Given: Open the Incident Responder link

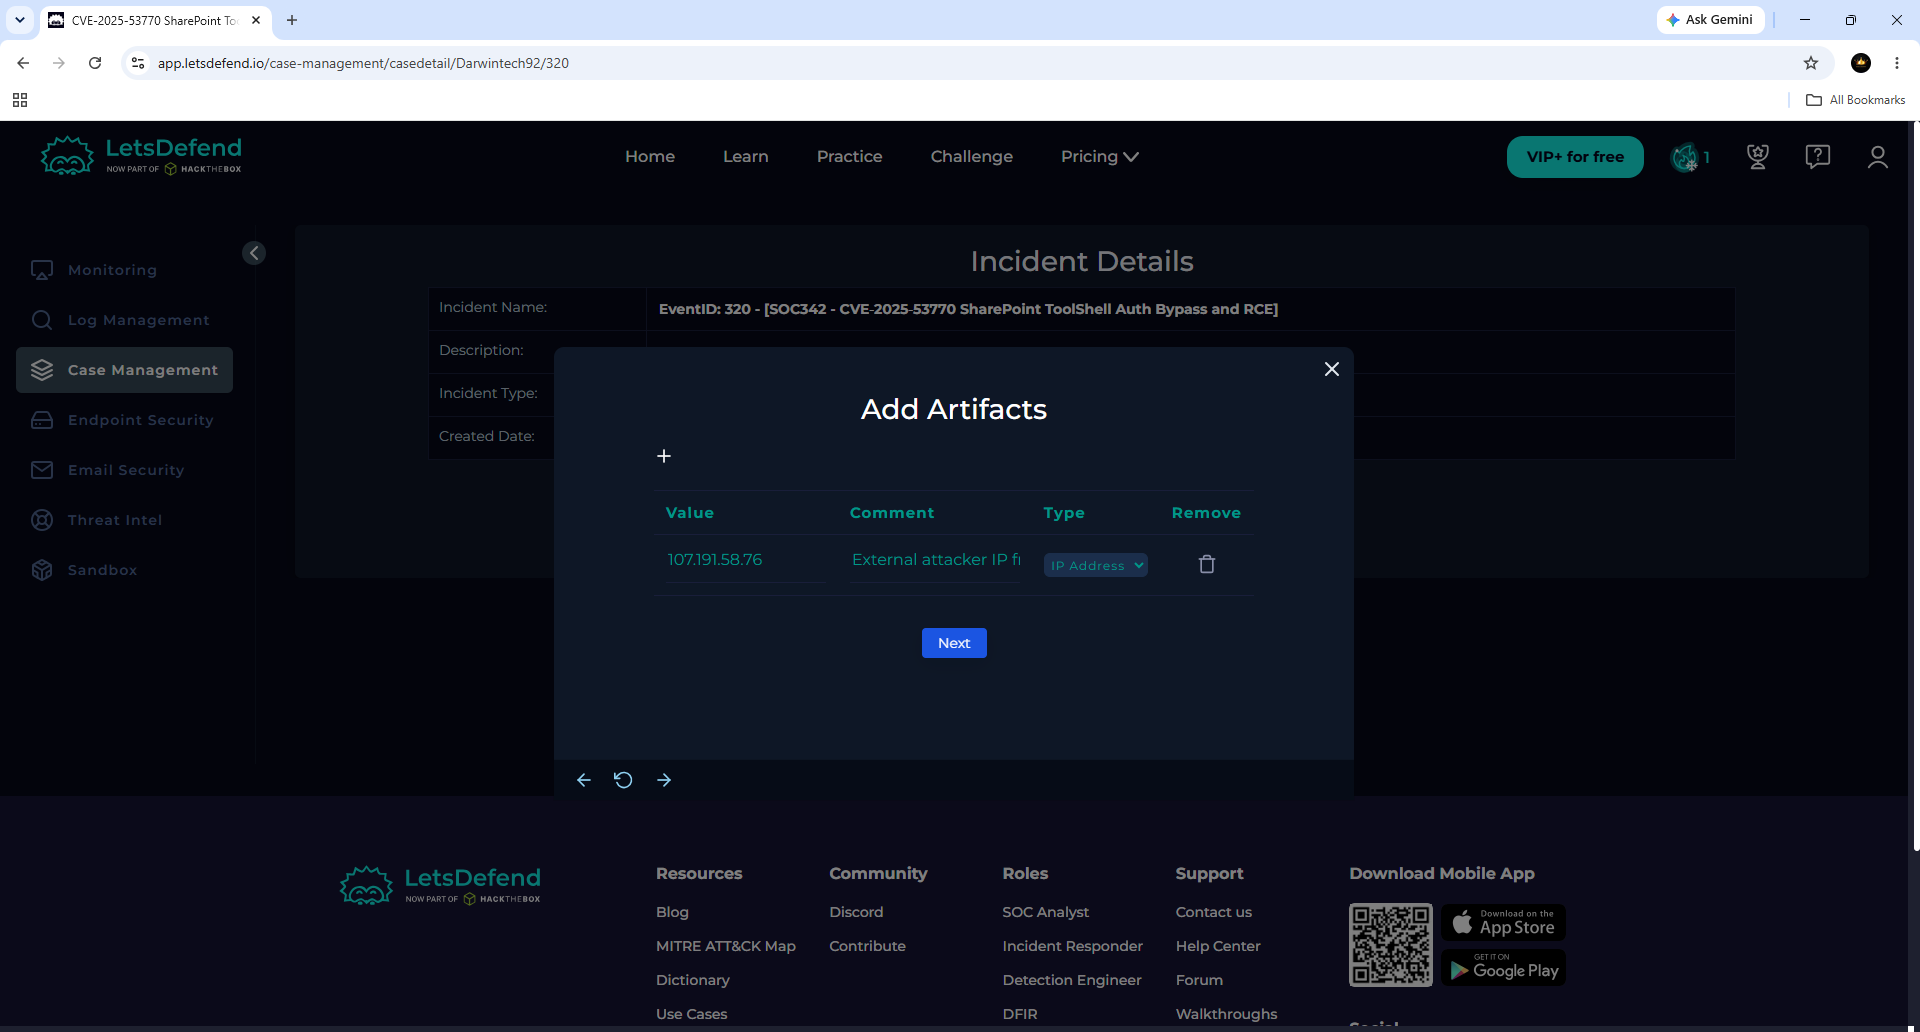Looking at the screenshot, I should pyautogui.click(x=1073, y=946).
